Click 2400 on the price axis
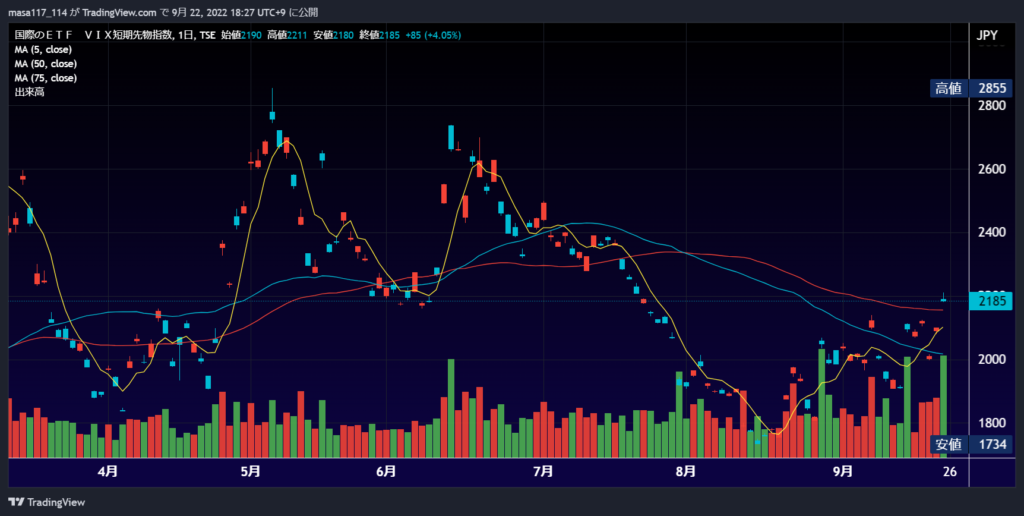The width and height of the screenshot is (1024, 516). pyautogui.click(x=991, y=233)
